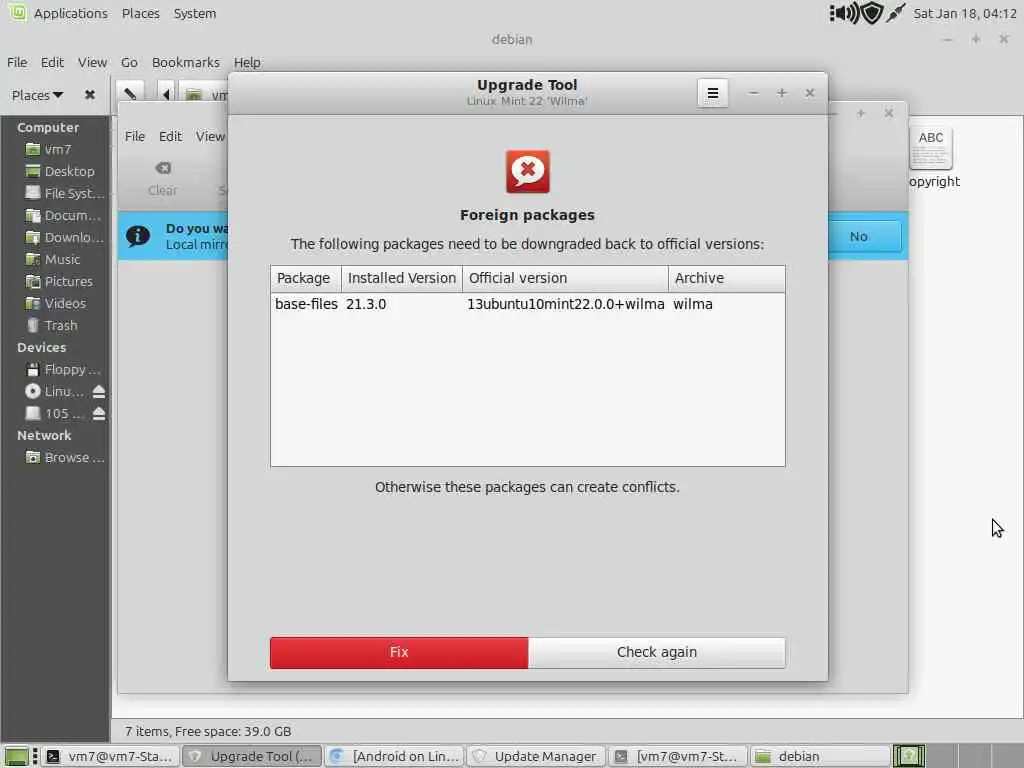Click the show desktop icon in taskbar
Image resolution: width=1024 pixels, height=768 pixels.
pos(16,756)
